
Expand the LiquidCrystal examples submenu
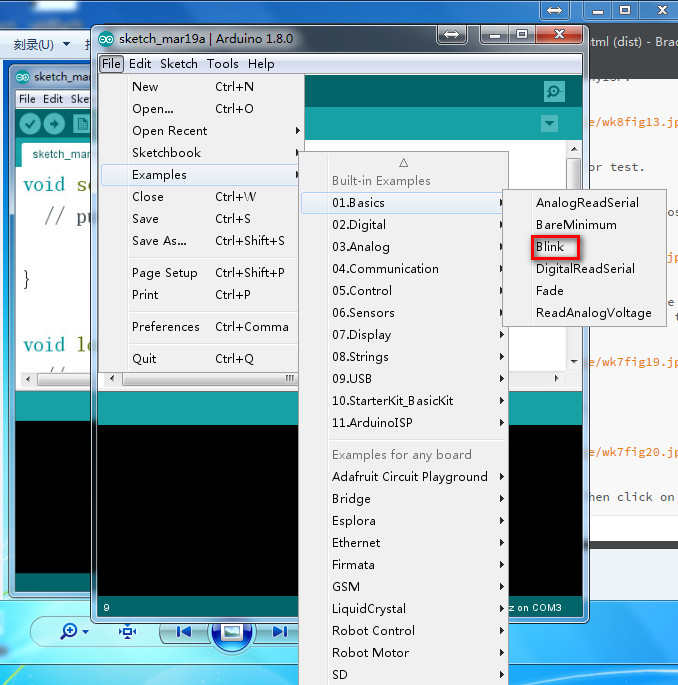click(404, 609)
